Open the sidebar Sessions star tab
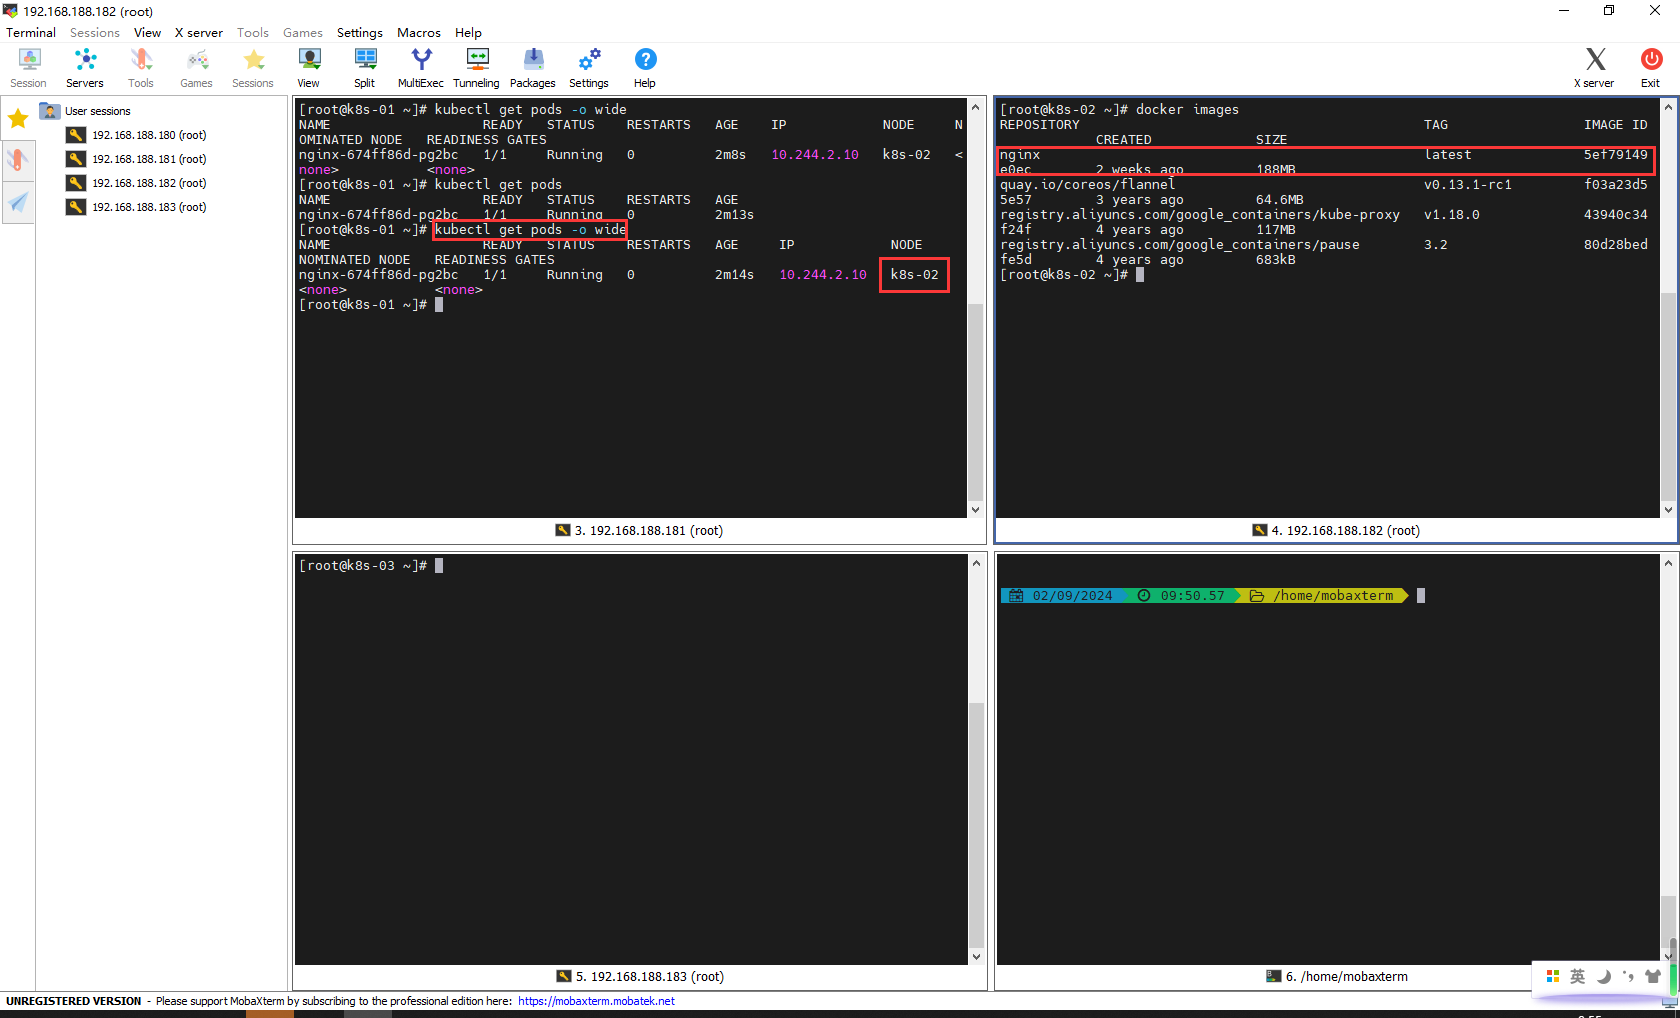This screenshot has height=1018, width=1680. (x=18, y=119)
